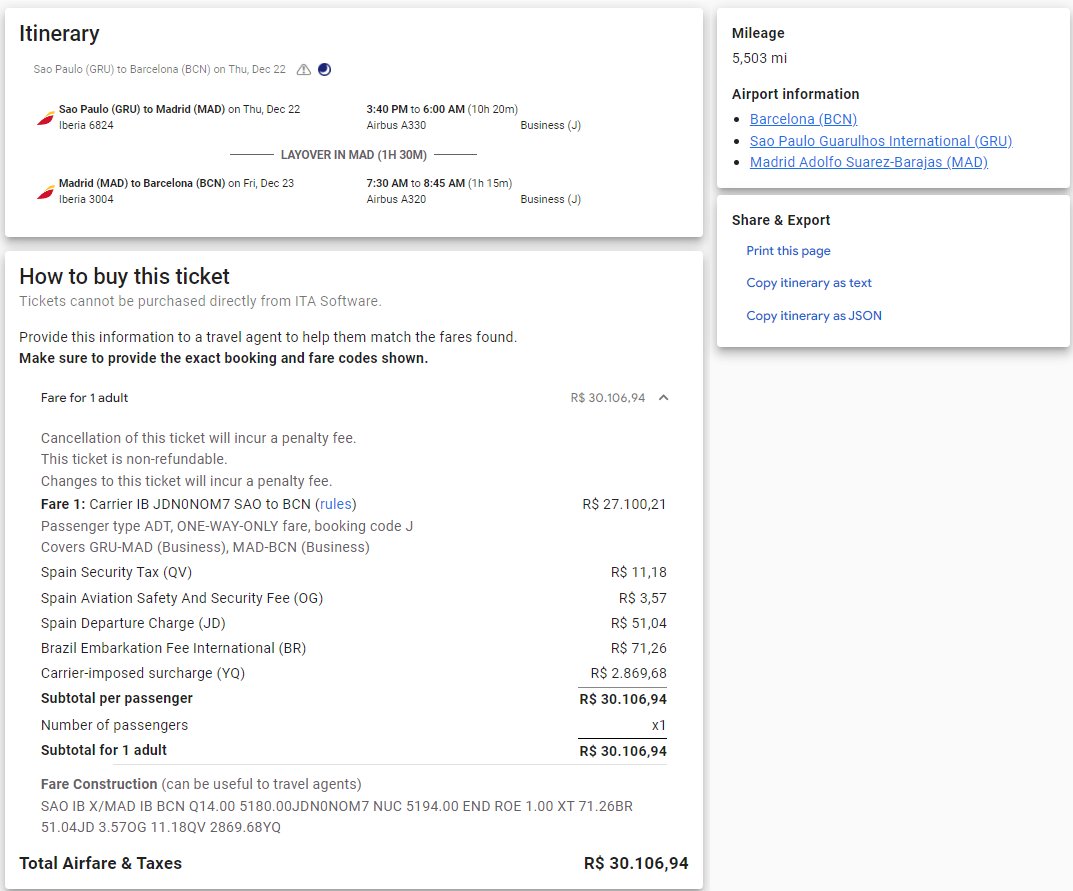Select the 'Make sure to provide the exact booking' line

(x=224, y=358)
